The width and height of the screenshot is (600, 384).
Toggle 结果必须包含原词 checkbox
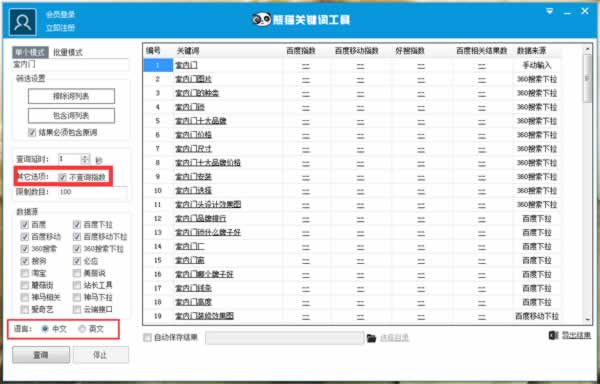point(32,133)
